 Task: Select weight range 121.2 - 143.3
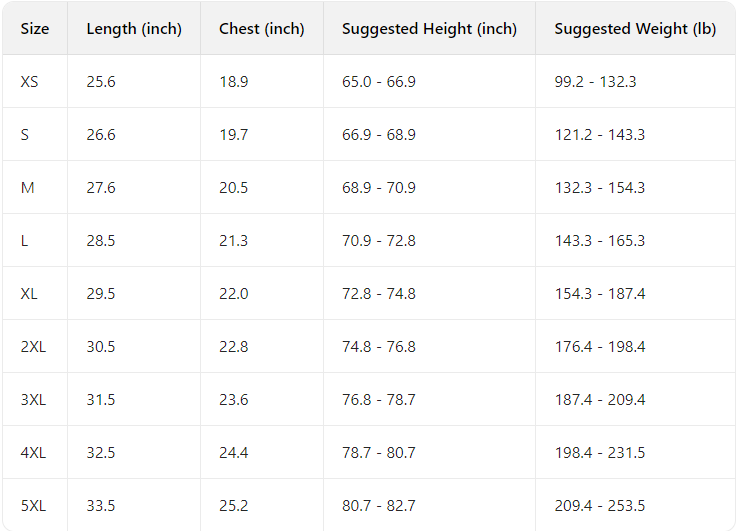tap(600, 135)
